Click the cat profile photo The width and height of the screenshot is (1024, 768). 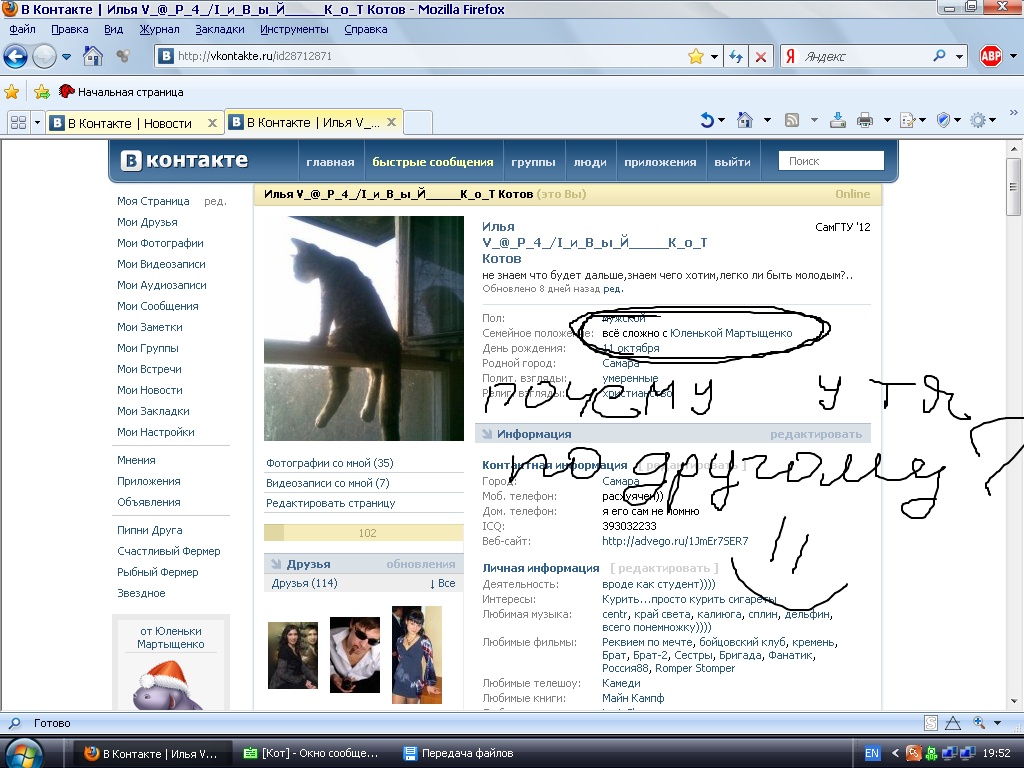coord(364,328)
